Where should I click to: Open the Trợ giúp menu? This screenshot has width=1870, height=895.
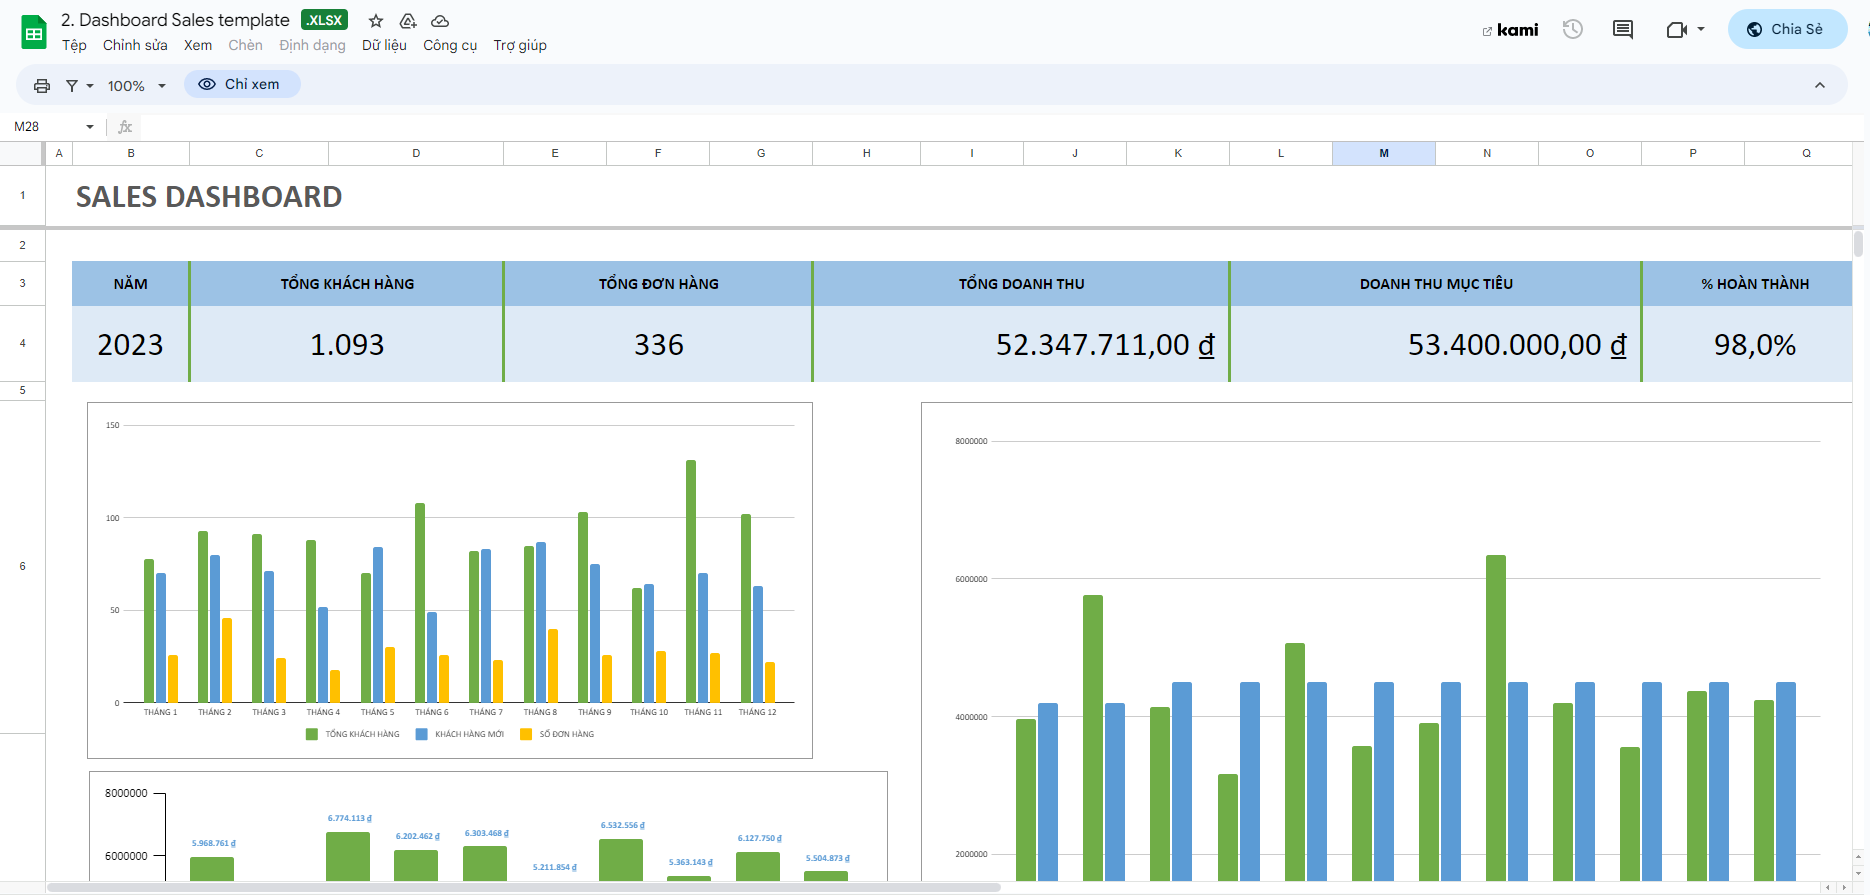(x=520, y=45)
